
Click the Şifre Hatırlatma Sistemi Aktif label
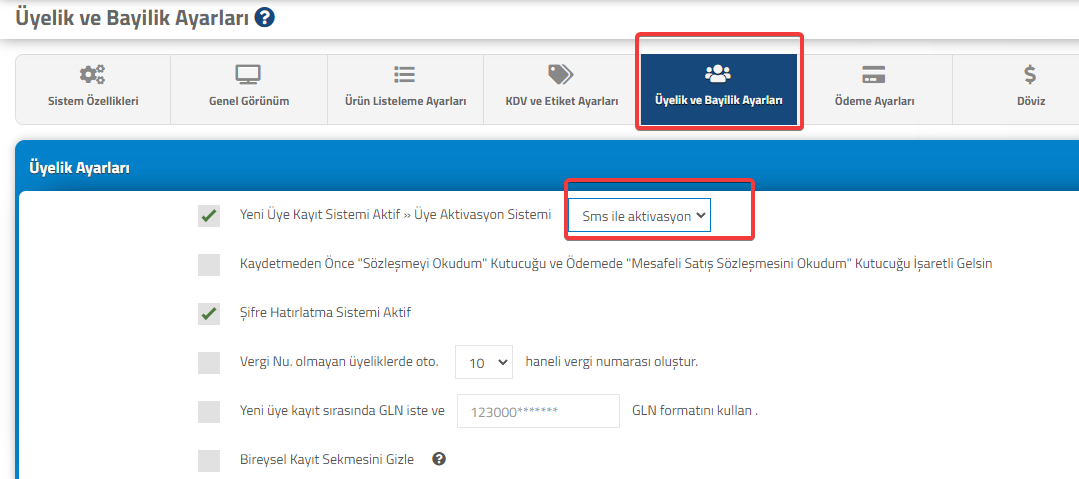(x=325, y=312)
